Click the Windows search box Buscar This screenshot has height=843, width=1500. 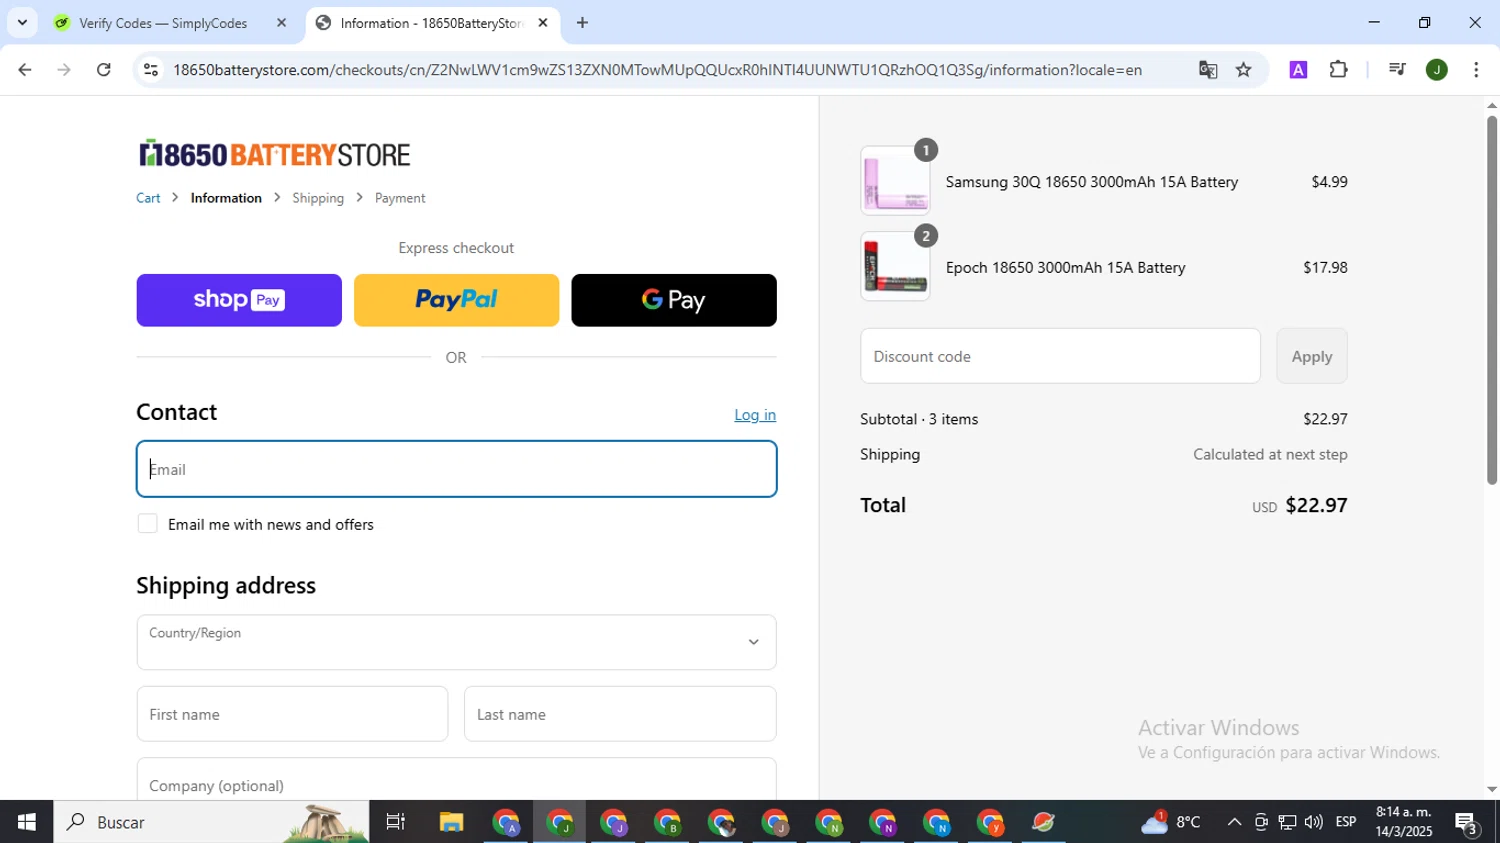pos(211,822)
